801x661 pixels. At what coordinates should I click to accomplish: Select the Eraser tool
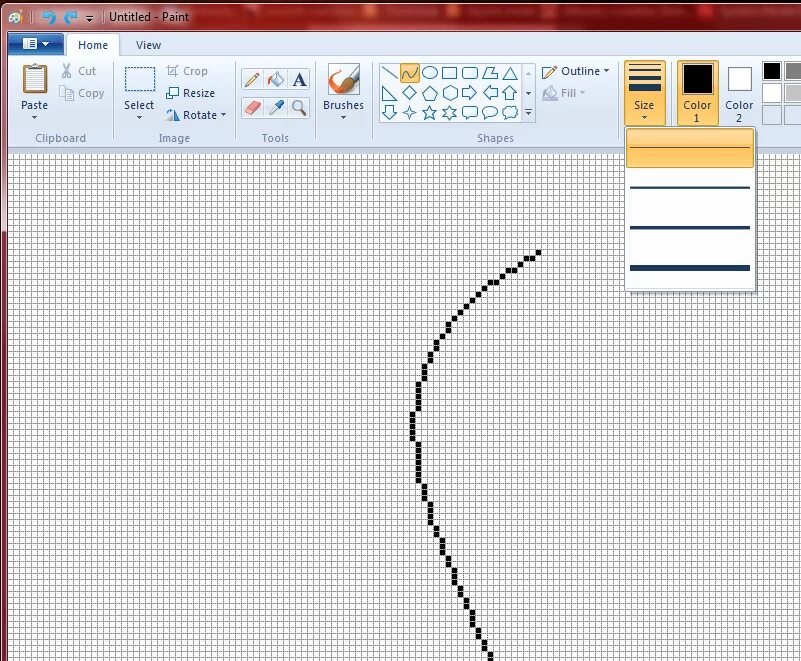pyautogui.click(x=252, y=108)
